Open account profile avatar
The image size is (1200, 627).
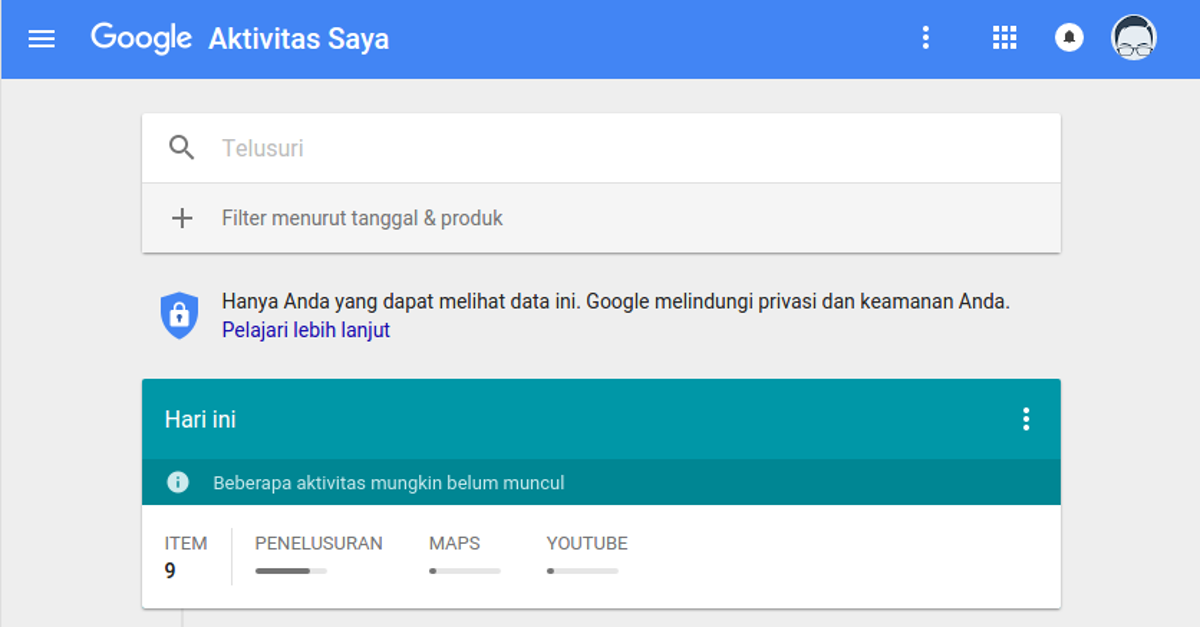(1134, 38)
